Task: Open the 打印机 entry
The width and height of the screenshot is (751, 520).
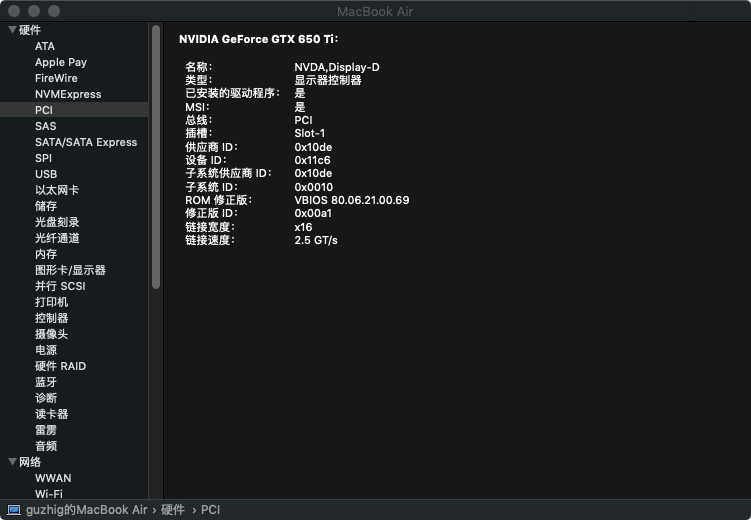Action: tap(52, 302)
